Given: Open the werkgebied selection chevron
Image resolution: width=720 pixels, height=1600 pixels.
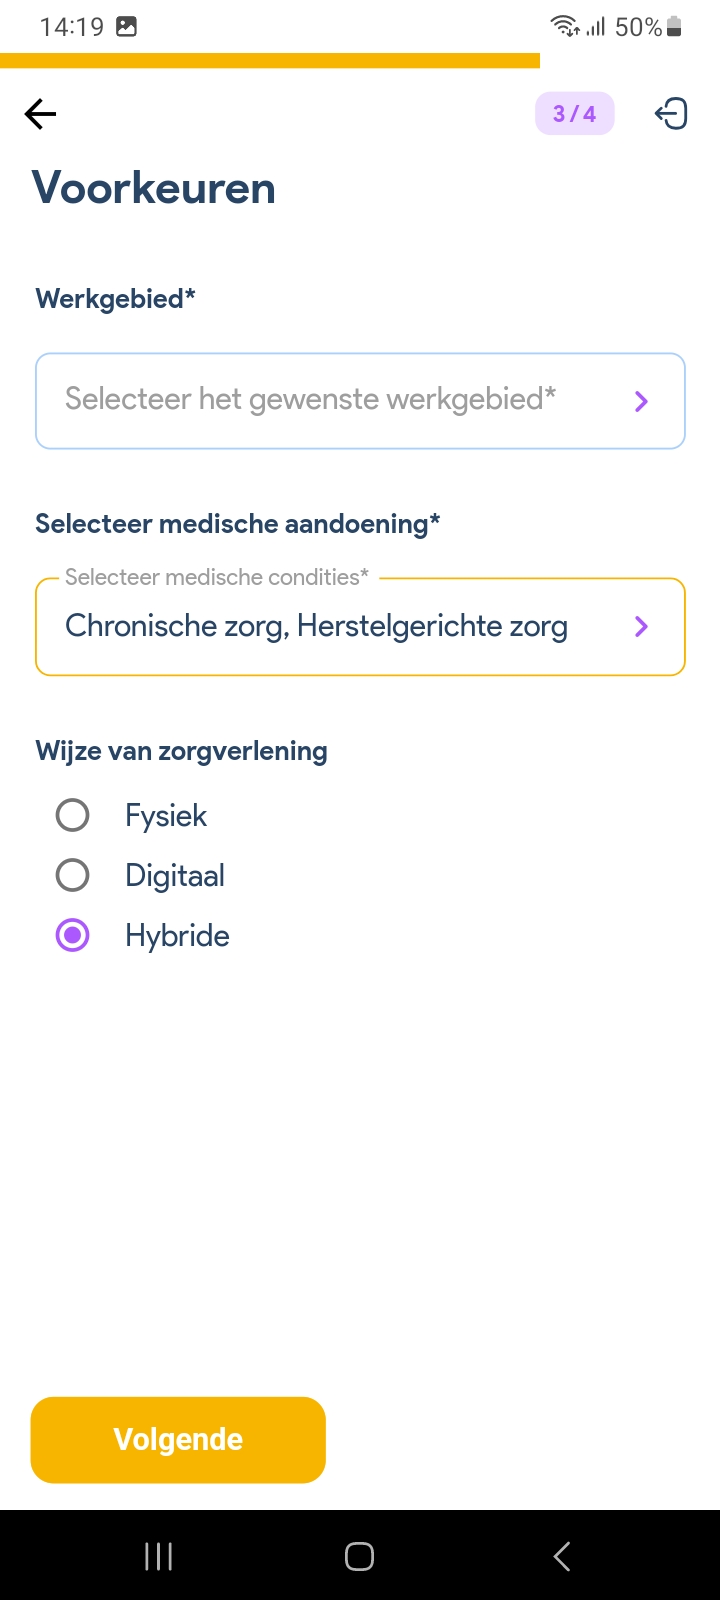Looking at the screenshot, I should pos(641,401).
